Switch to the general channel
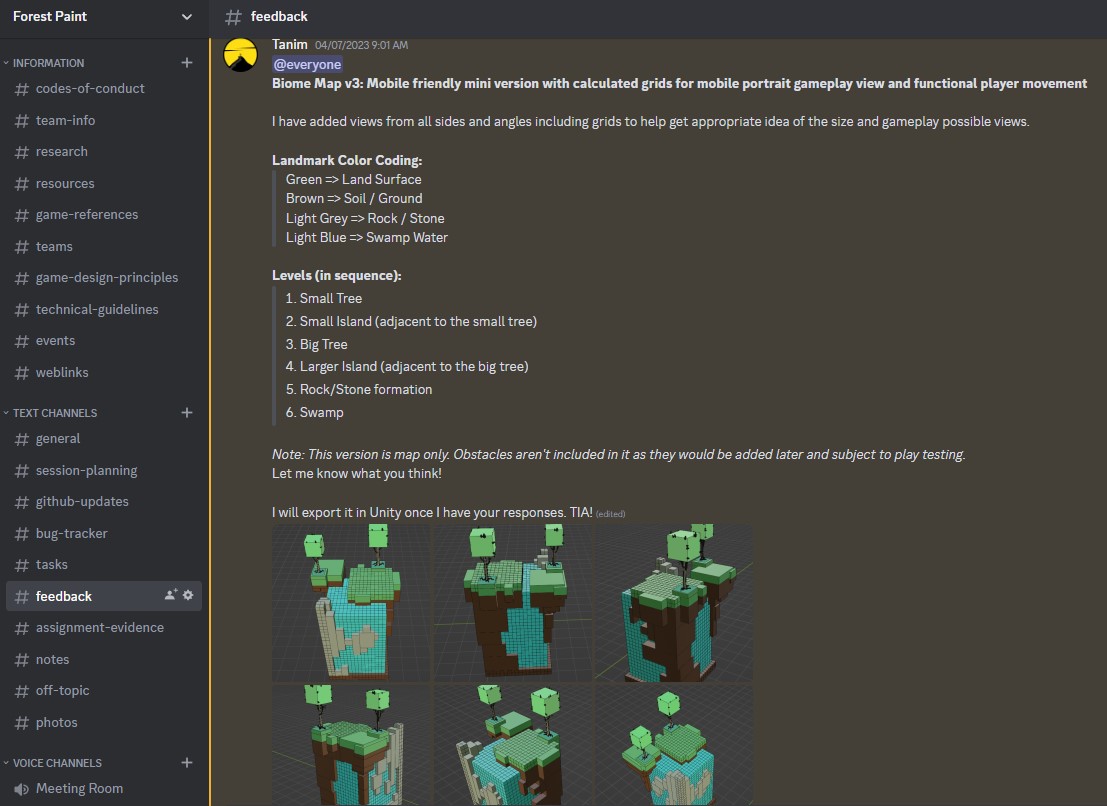 [104, 439]
